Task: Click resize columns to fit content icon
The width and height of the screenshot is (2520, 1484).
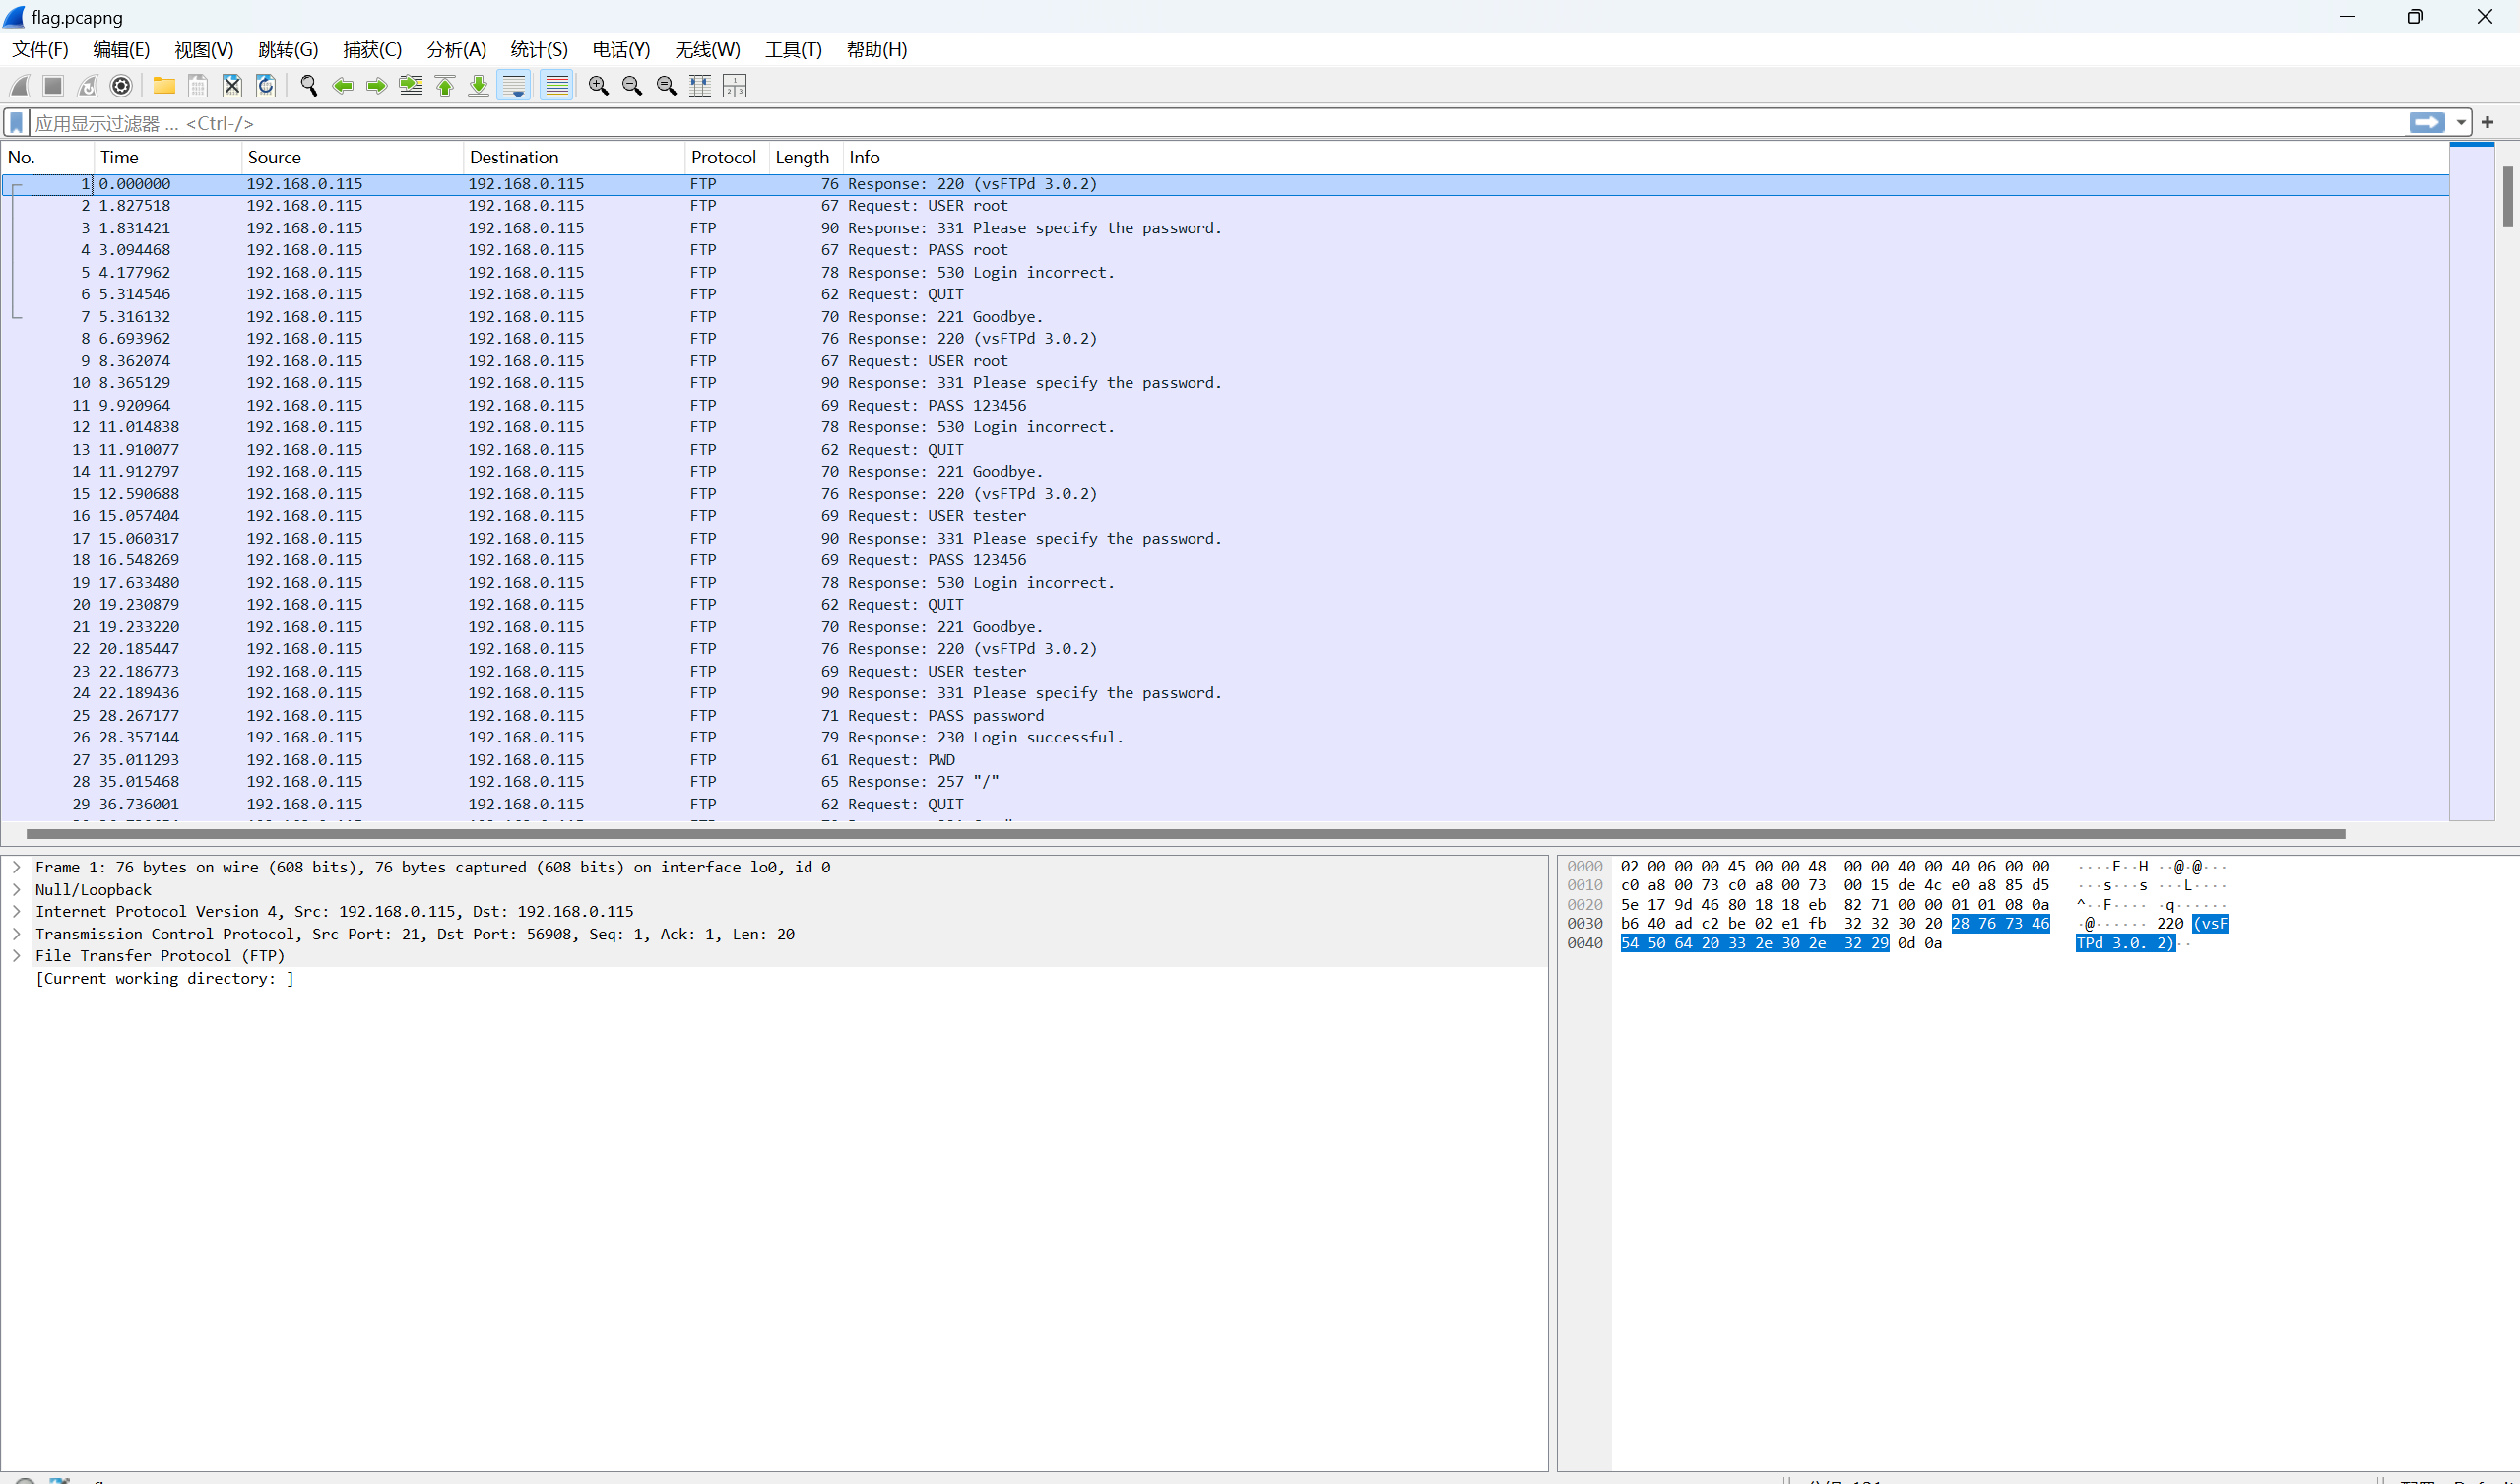Action: 700,86
